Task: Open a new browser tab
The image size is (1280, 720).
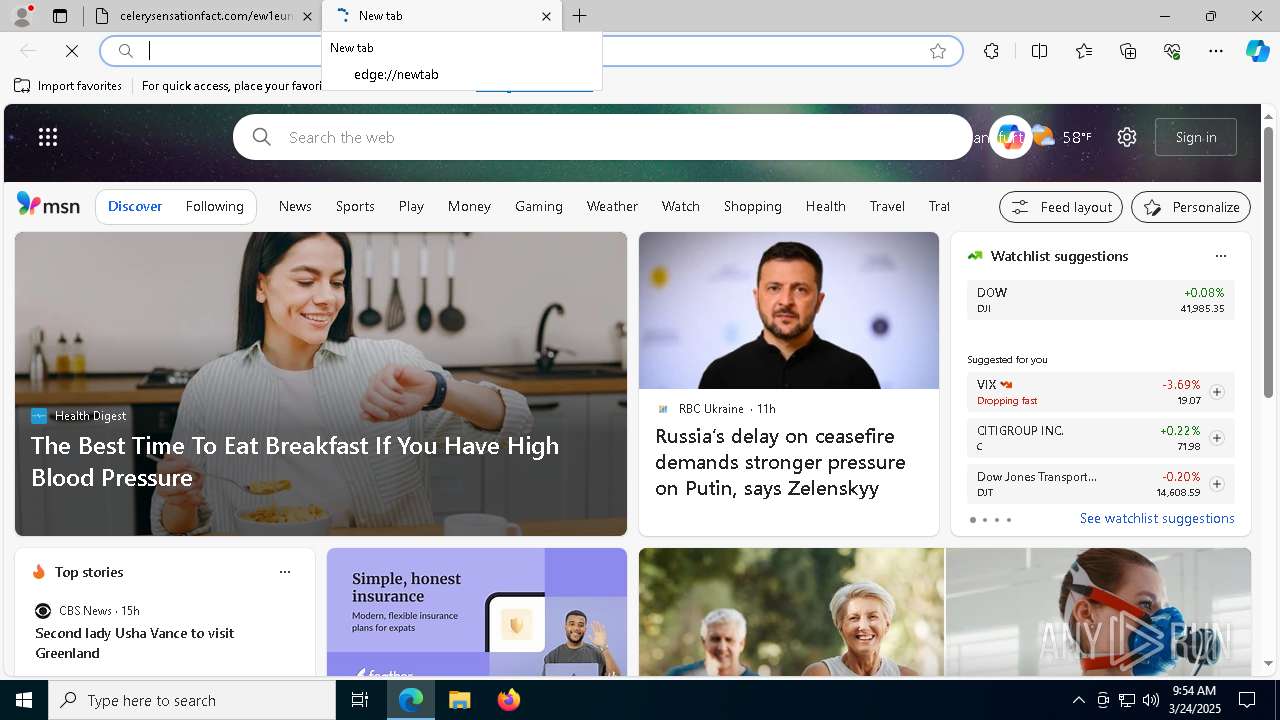Action: [579, 16]
